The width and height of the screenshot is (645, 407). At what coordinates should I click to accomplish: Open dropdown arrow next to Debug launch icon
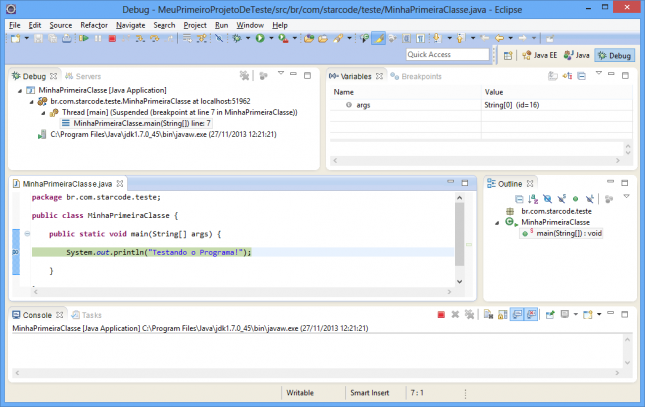click(248, 38)
